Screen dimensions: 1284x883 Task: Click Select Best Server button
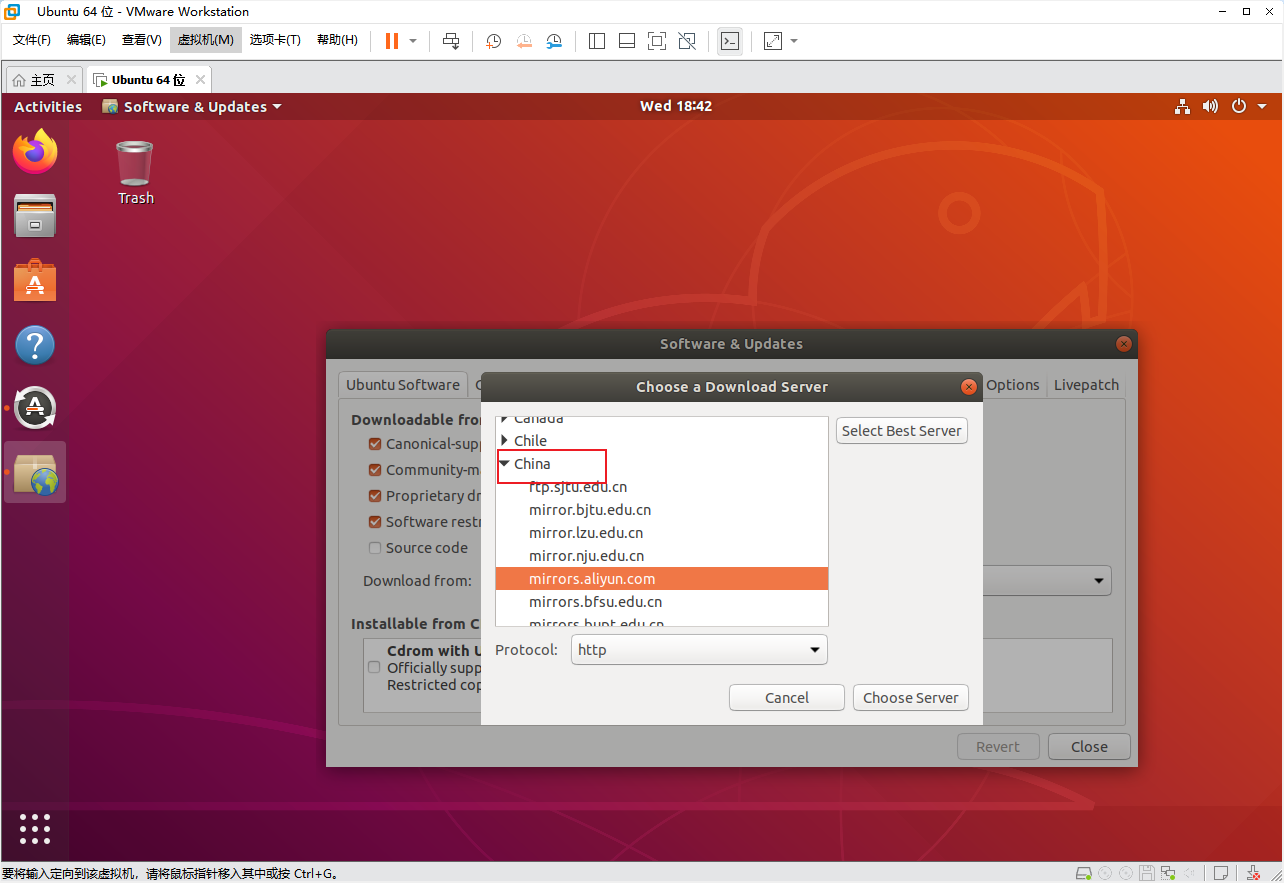point(902,431)
